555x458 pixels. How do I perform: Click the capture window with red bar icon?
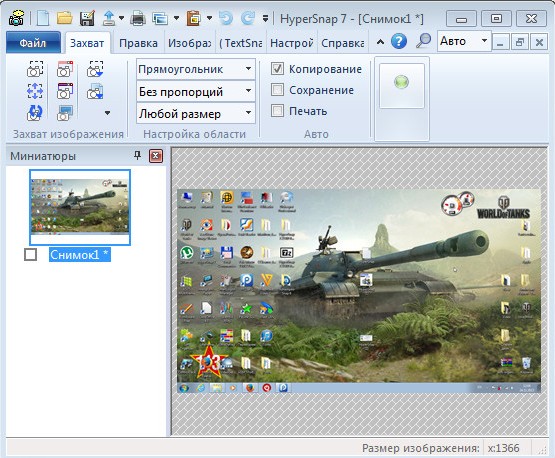point(65,69)
